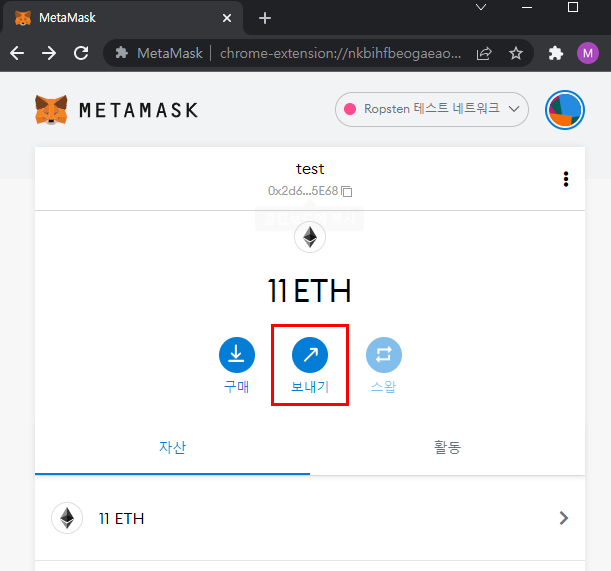Open a new browser tab
The width and height of the screenshot is (611, 571).
click(265, 18)
